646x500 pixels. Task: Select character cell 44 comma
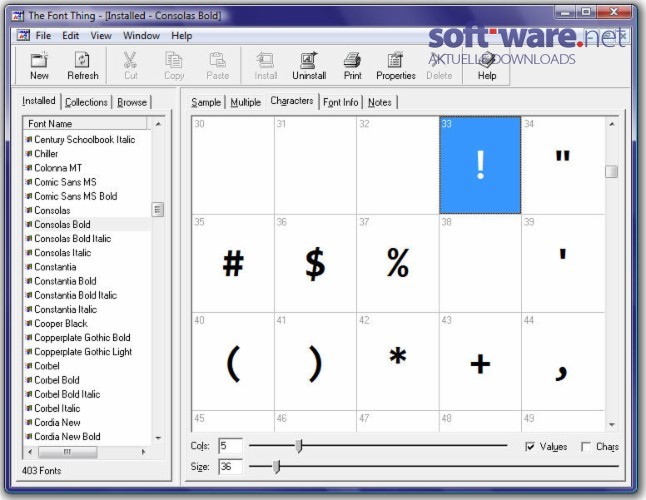click(563, 362)
